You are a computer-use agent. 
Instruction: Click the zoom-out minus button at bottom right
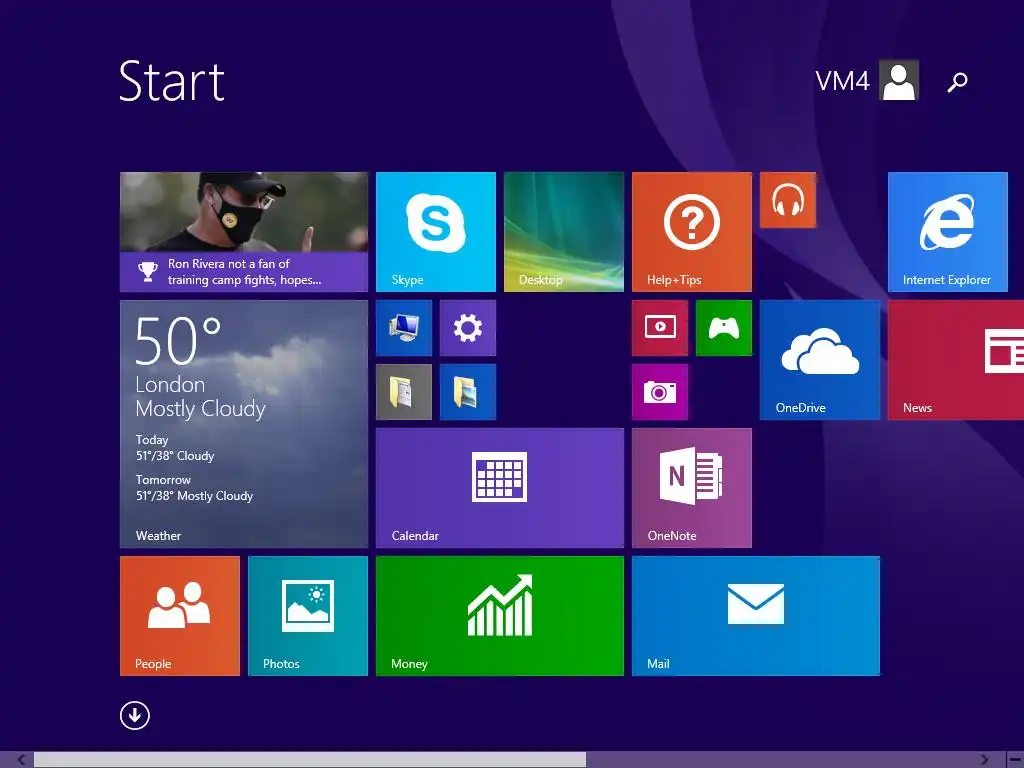(1015, 760)
